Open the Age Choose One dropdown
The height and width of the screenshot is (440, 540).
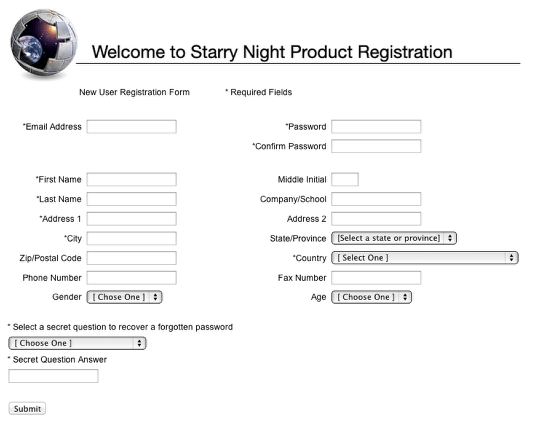(x=371, y=297)
